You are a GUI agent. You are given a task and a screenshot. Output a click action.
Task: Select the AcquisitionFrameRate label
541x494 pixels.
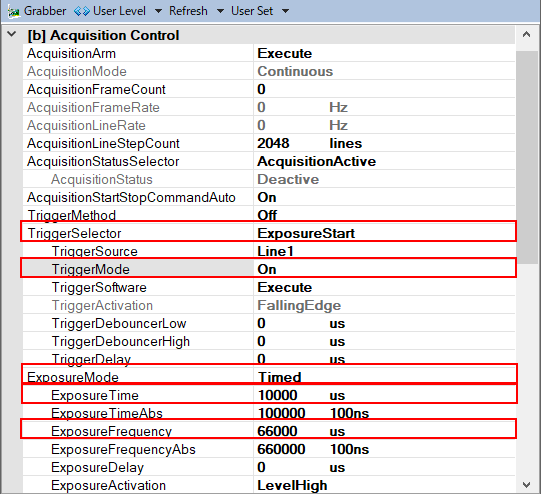(93, 107)
